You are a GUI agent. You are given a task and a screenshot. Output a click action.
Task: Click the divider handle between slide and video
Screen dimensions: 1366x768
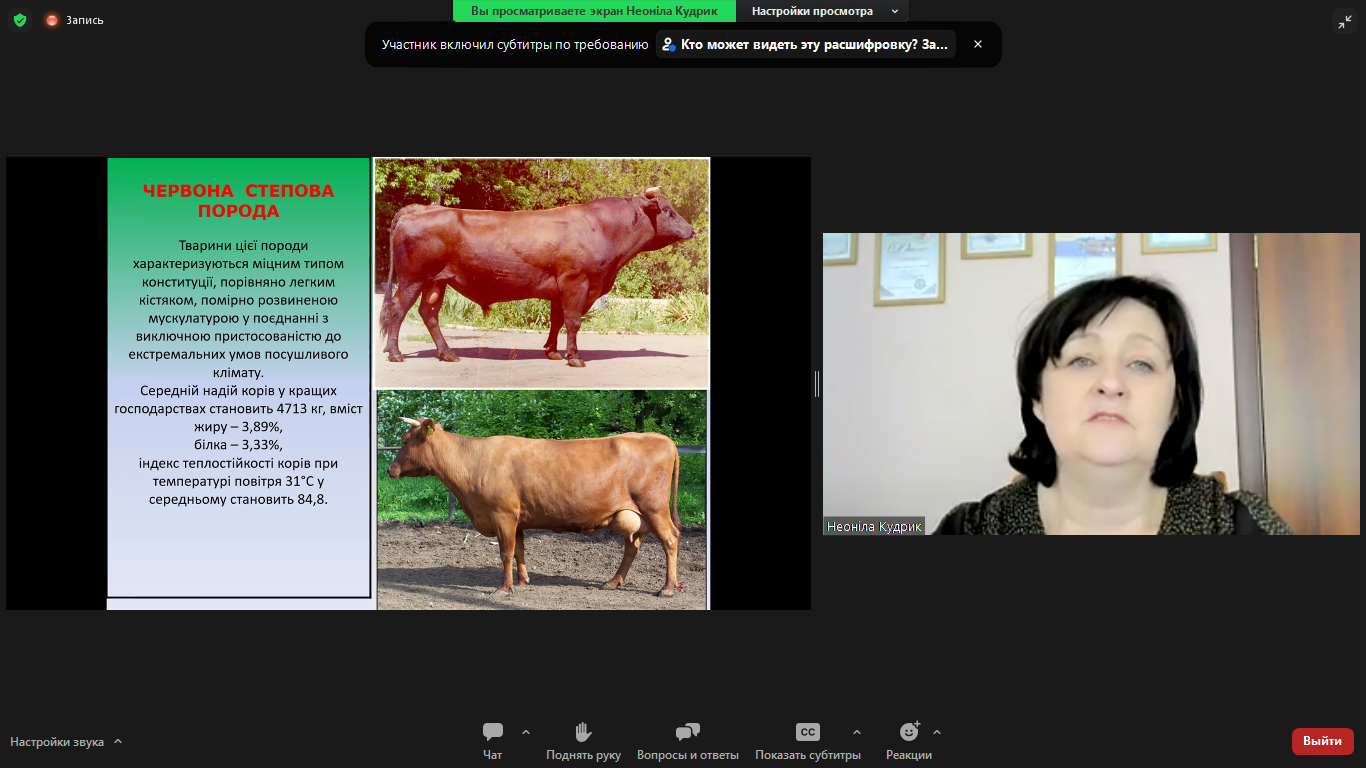pos(817,384)
